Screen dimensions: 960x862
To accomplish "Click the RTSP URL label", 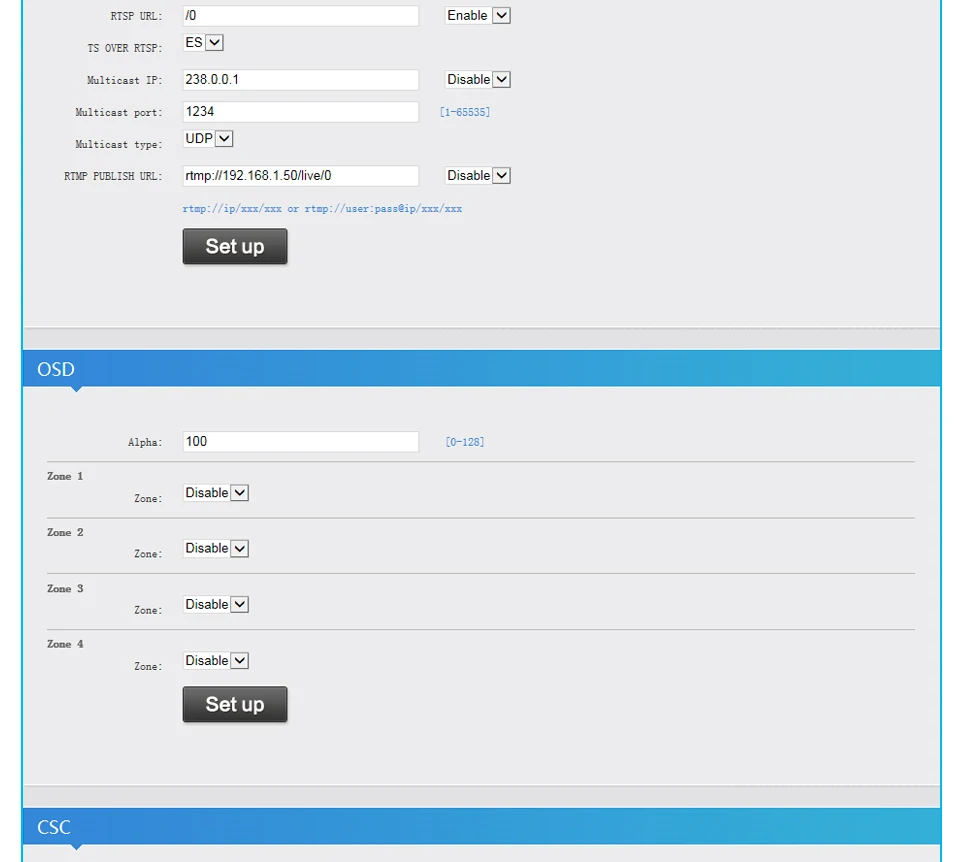I will 137,17.
